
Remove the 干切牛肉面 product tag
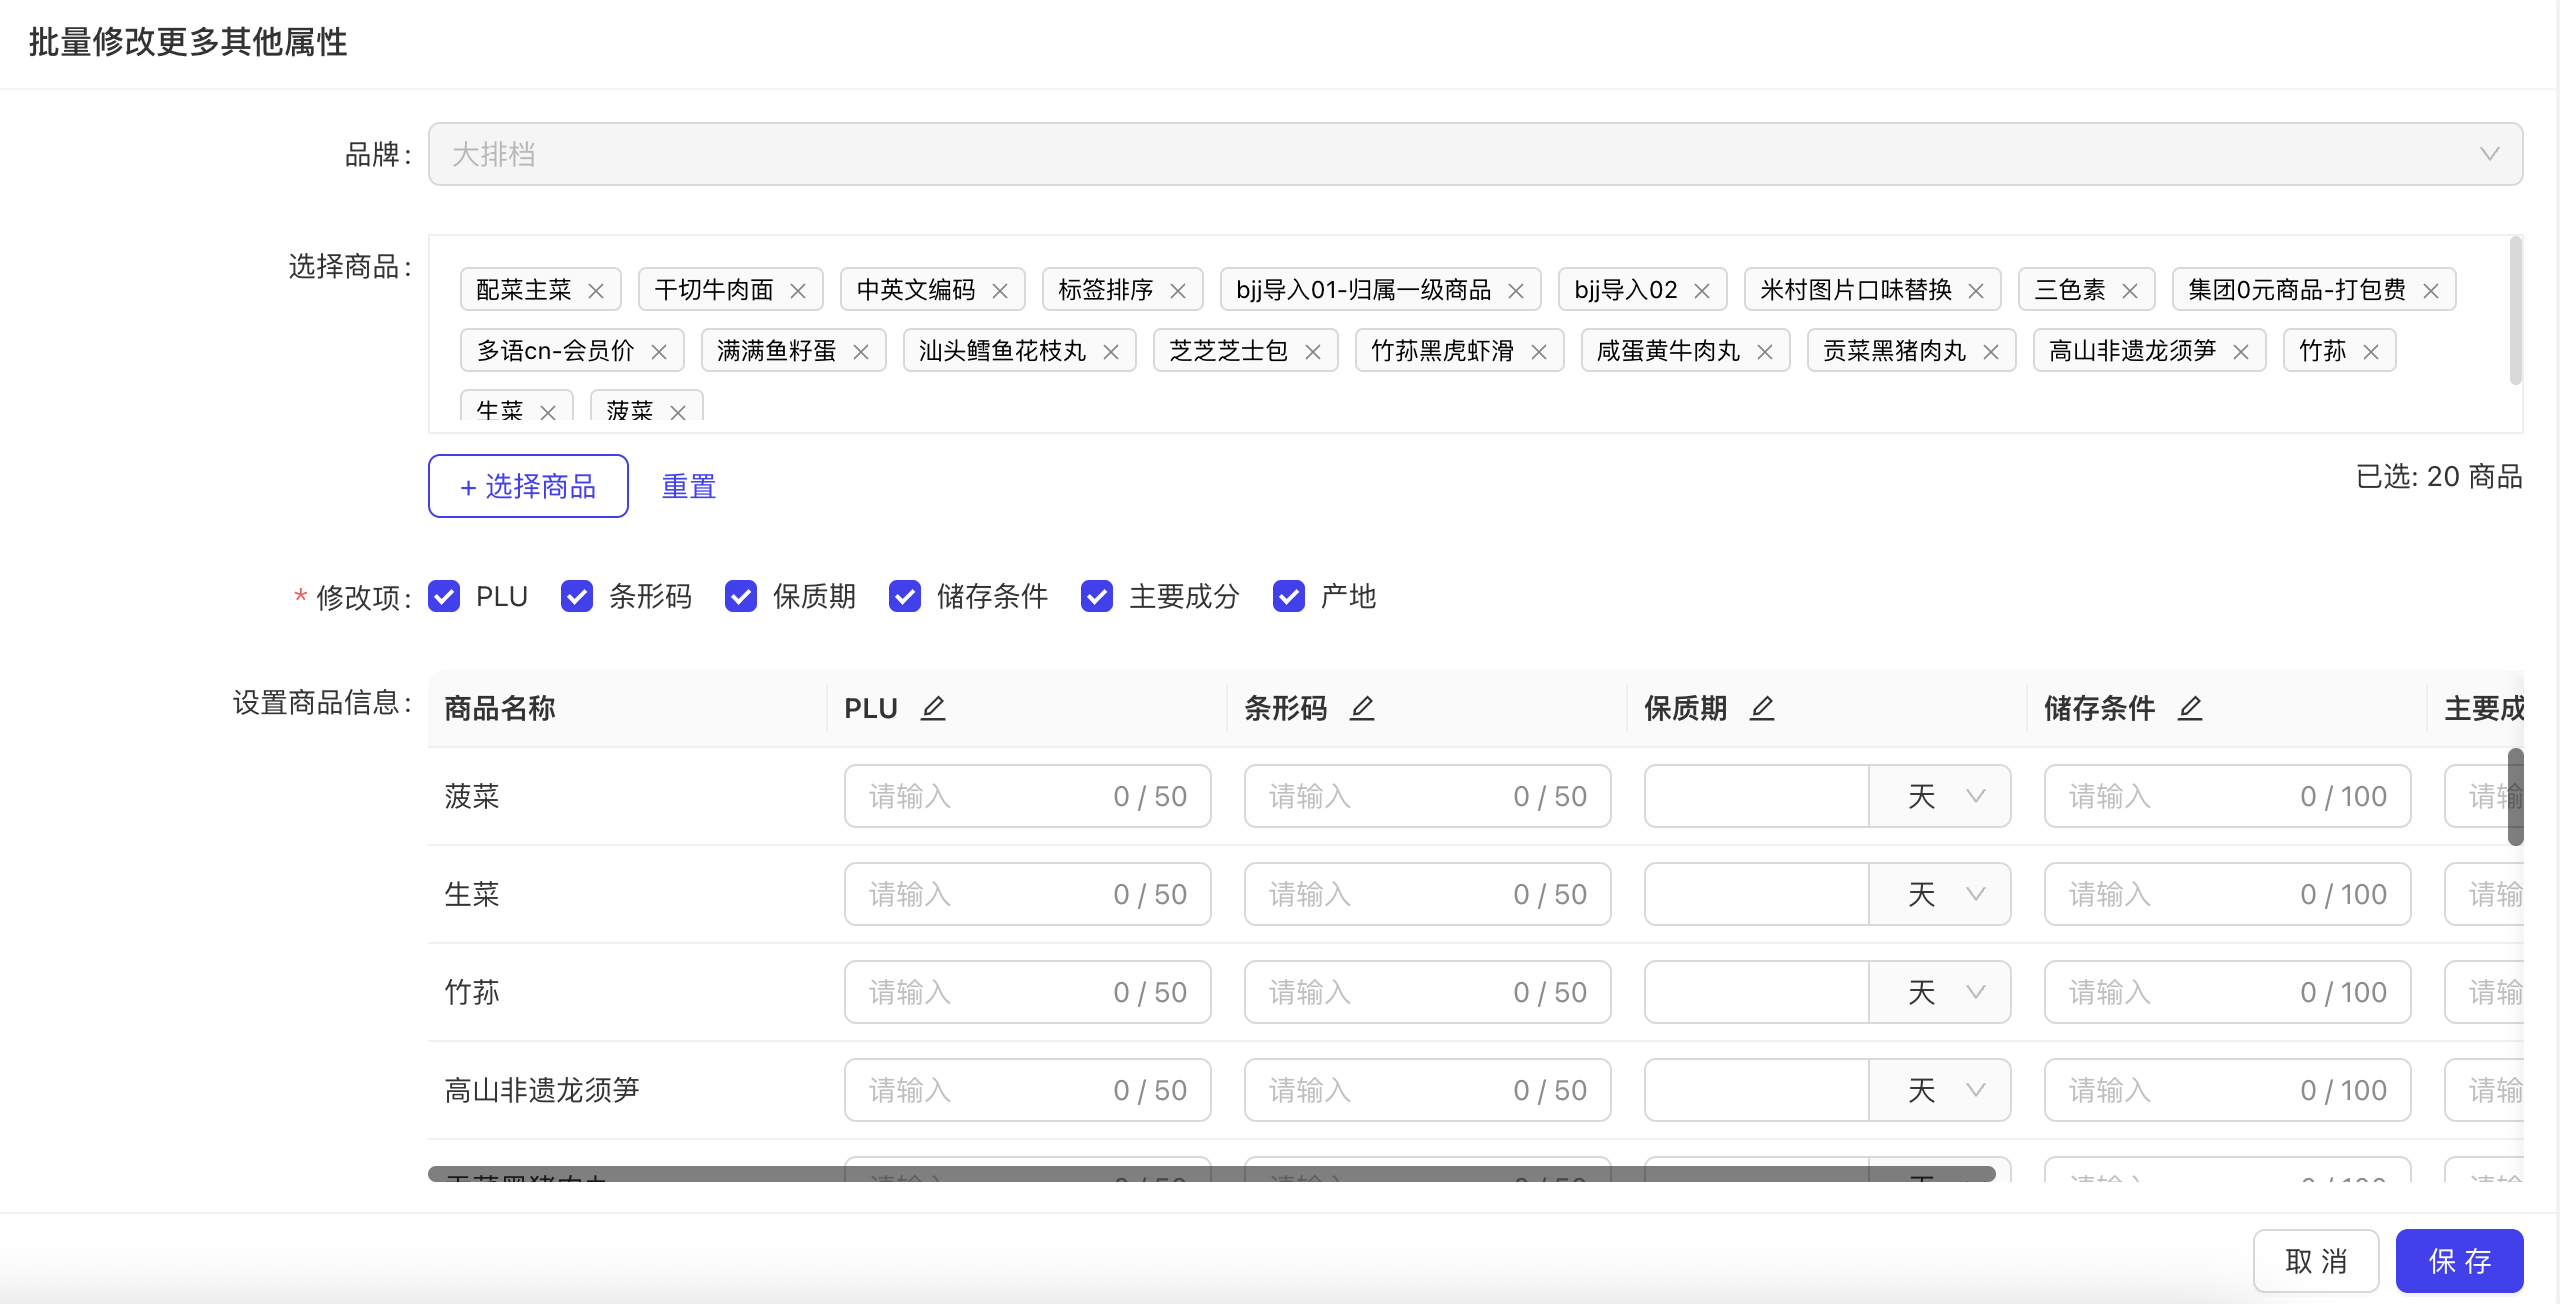[798, 291]
